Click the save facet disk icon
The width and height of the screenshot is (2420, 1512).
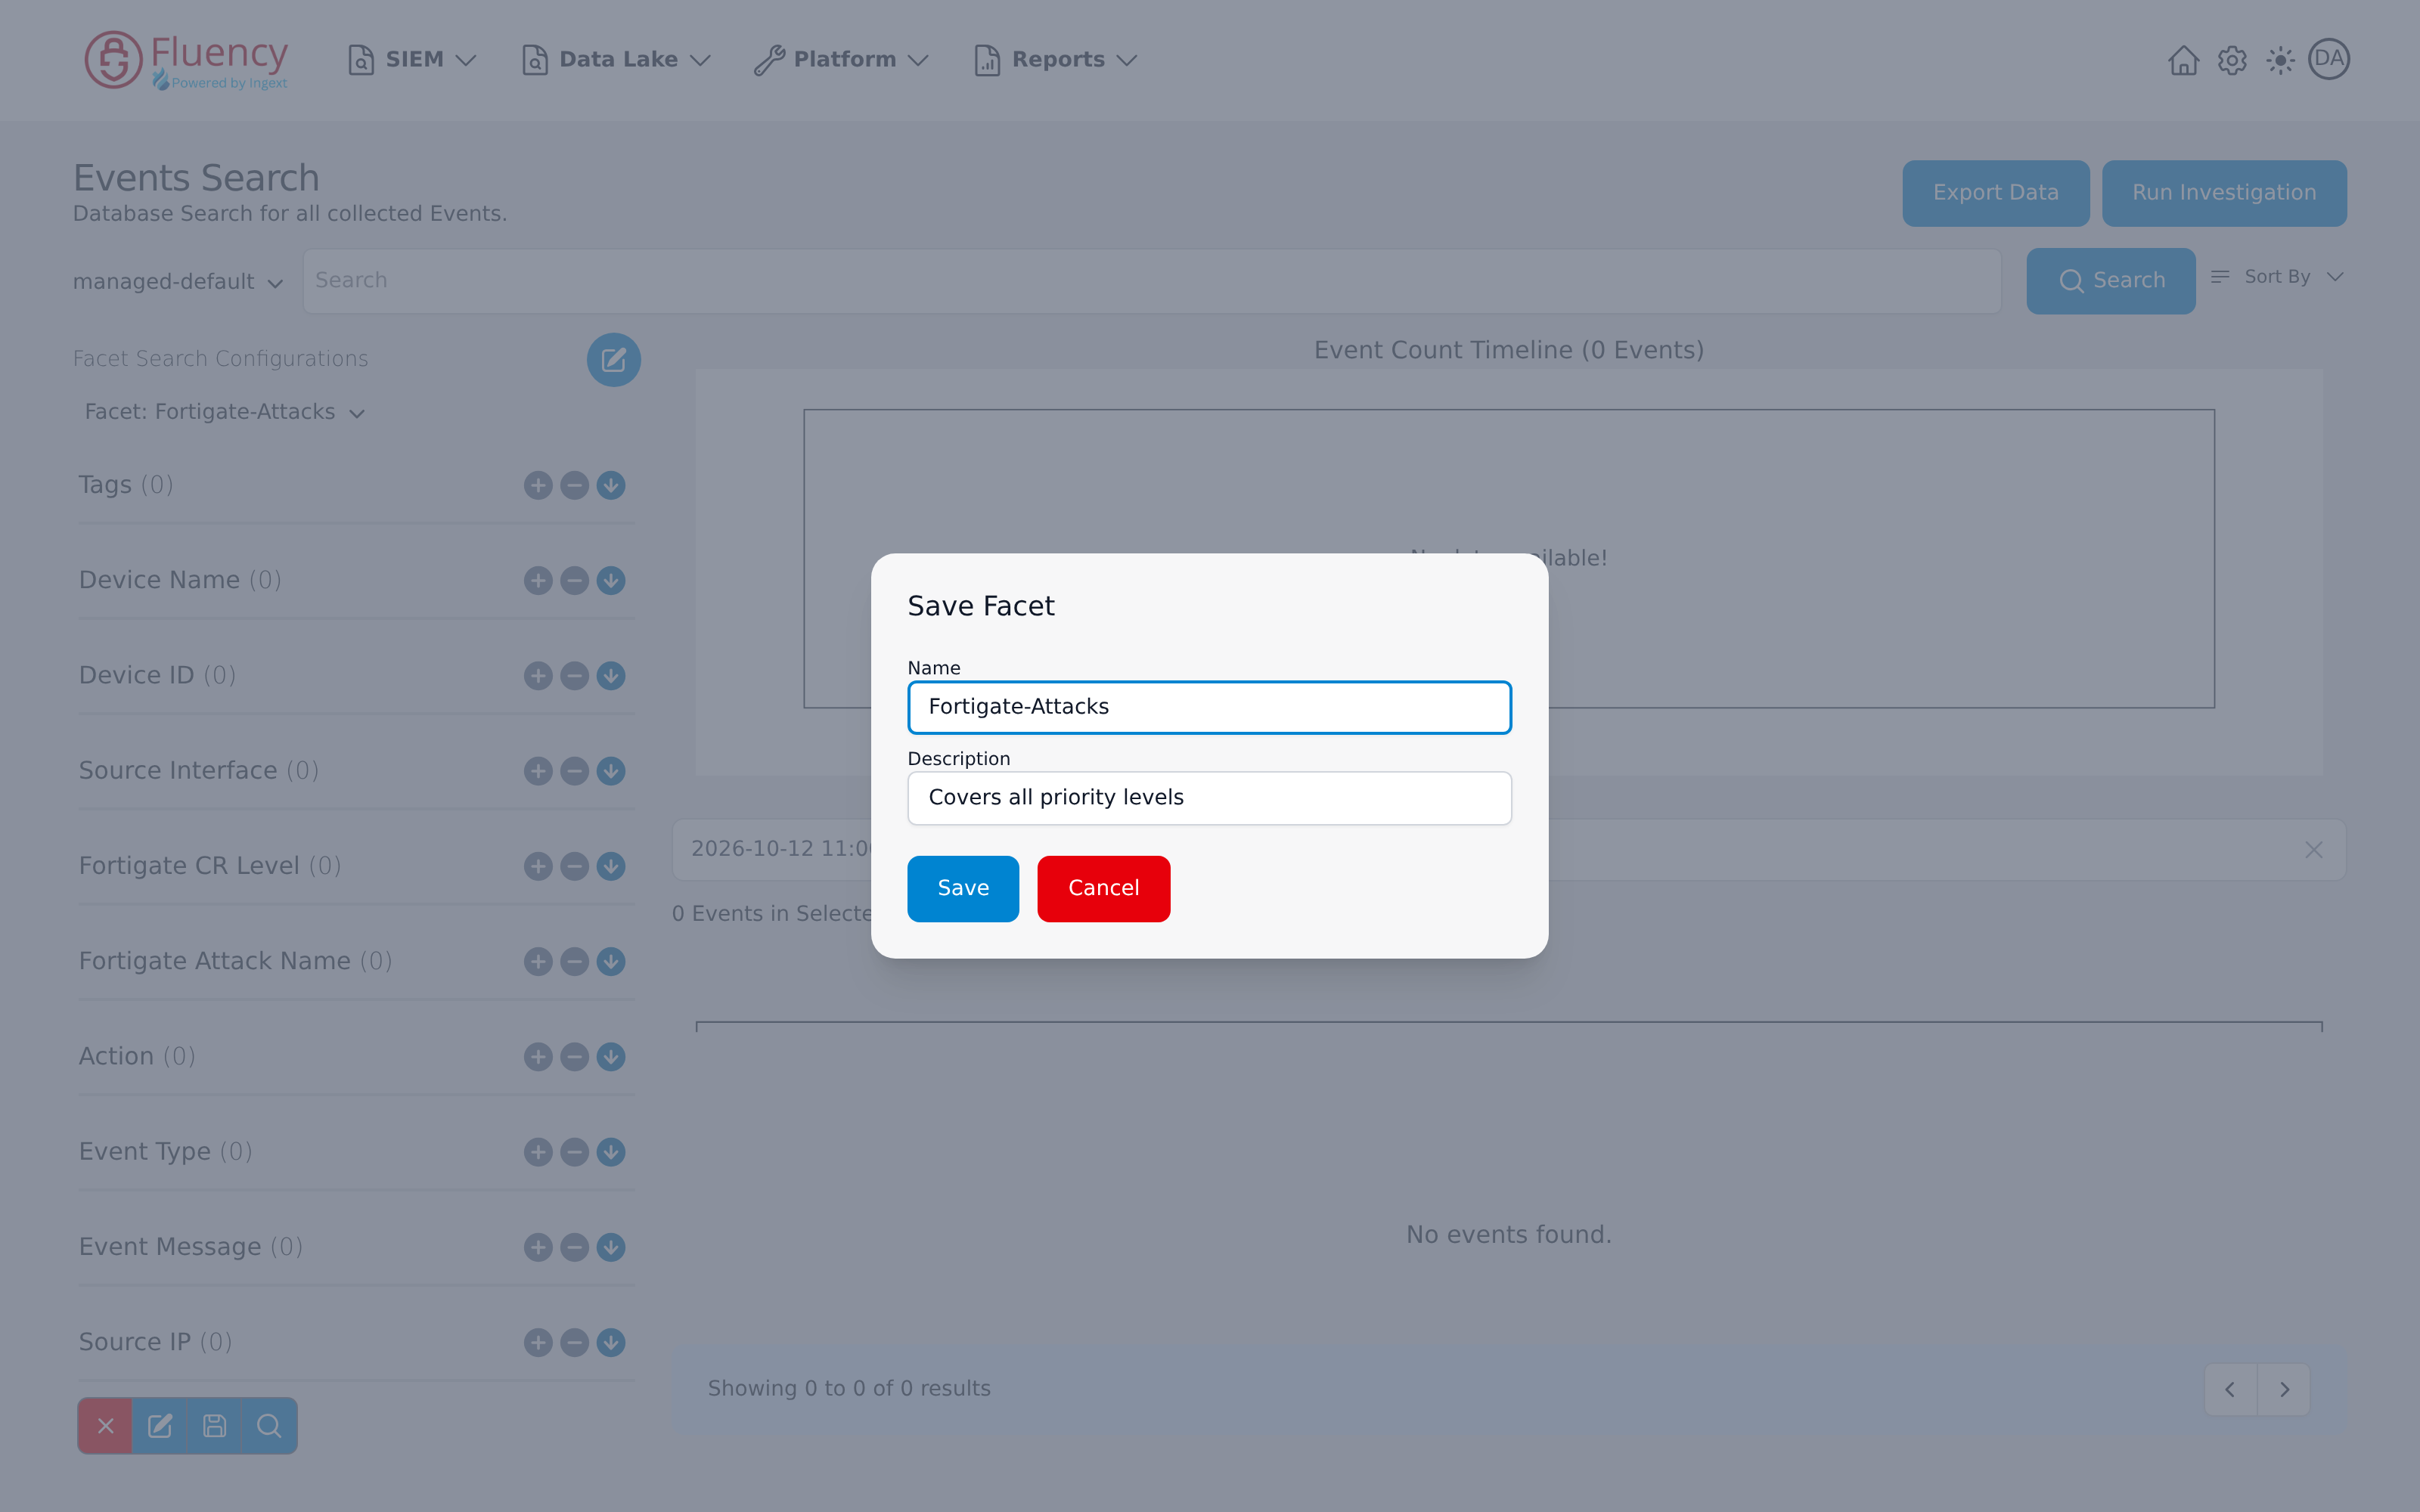[x=215, y=1426]
